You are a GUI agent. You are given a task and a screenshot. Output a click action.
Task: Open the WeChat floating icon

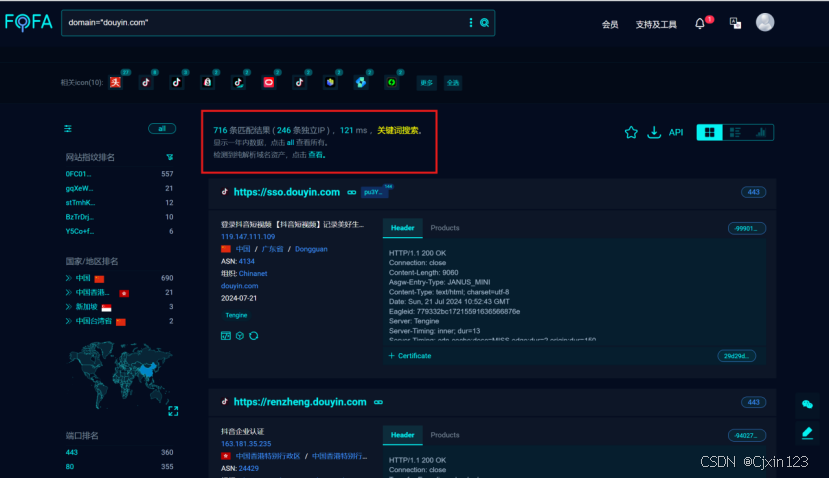point(807,405)
